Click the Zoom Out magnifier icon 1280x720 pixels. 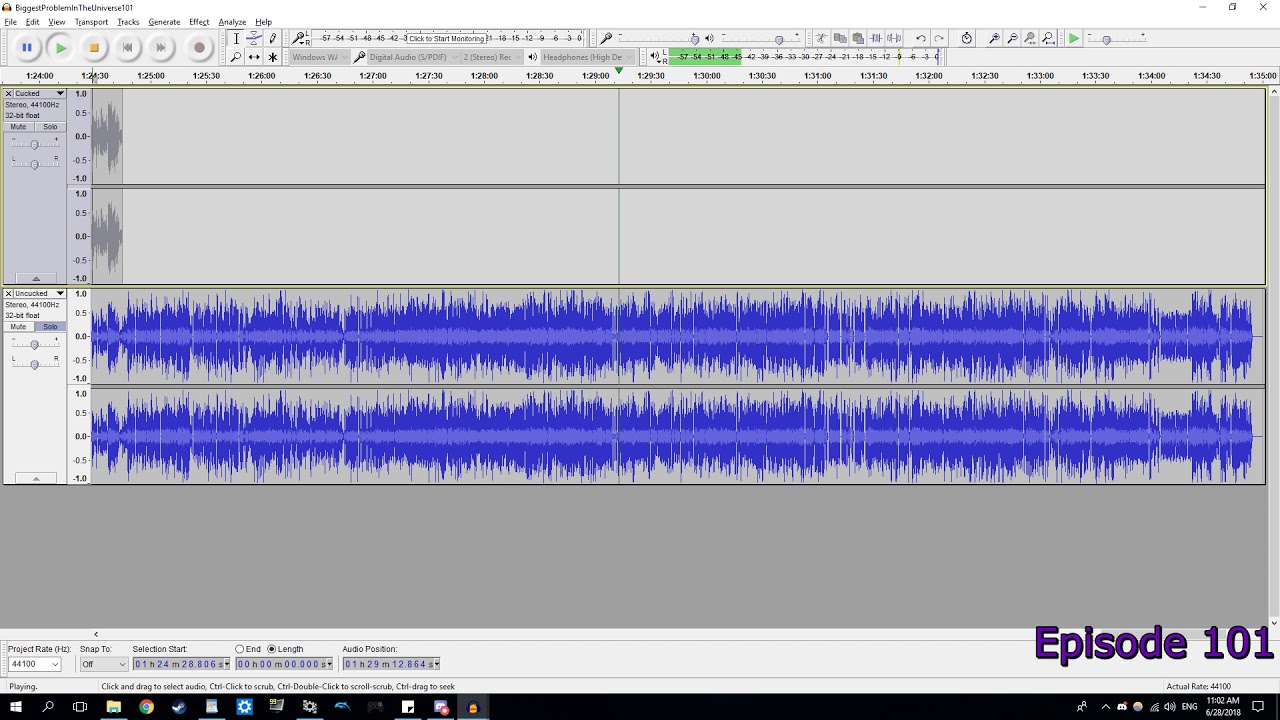coord(1012,38)
